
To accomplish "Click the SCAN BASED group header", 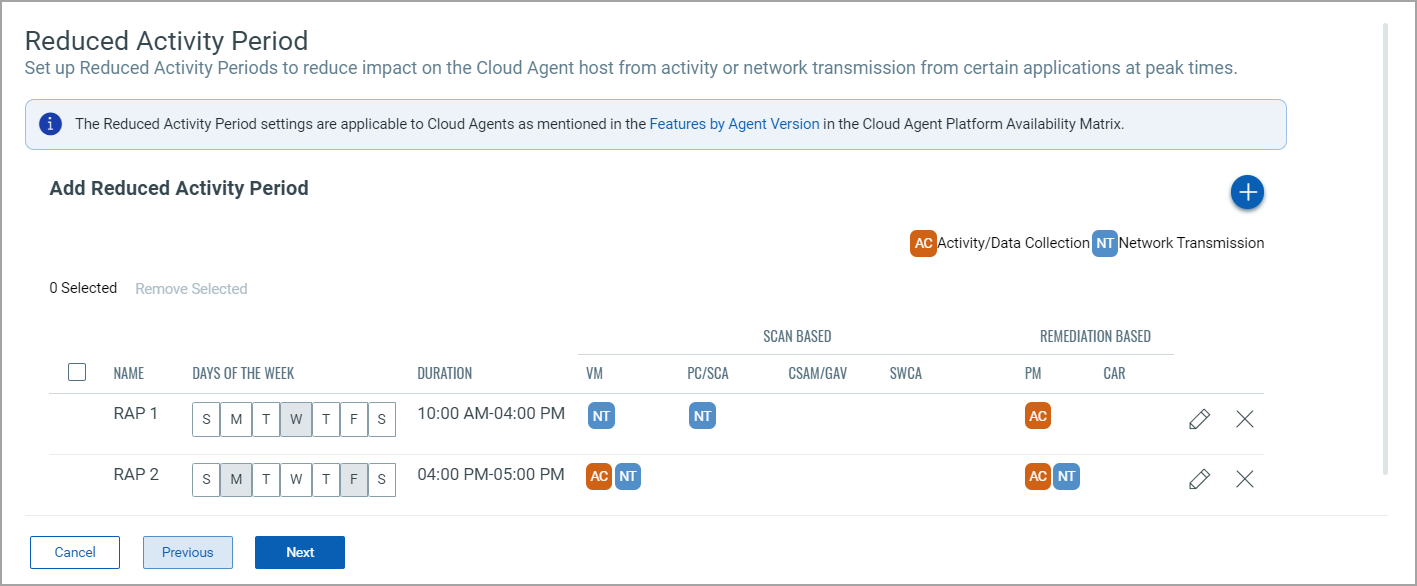I will click(797, 336).
